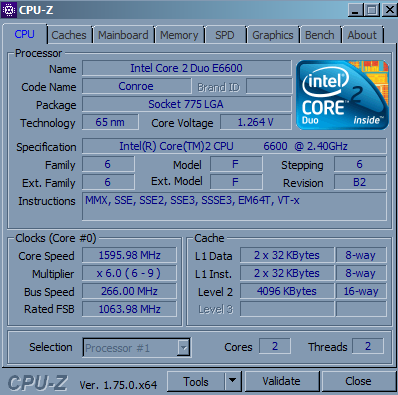Viewport: 398px width, 395px height.
Task: Click the Core Voltage value 1.264 V
Action: [256, 122]
